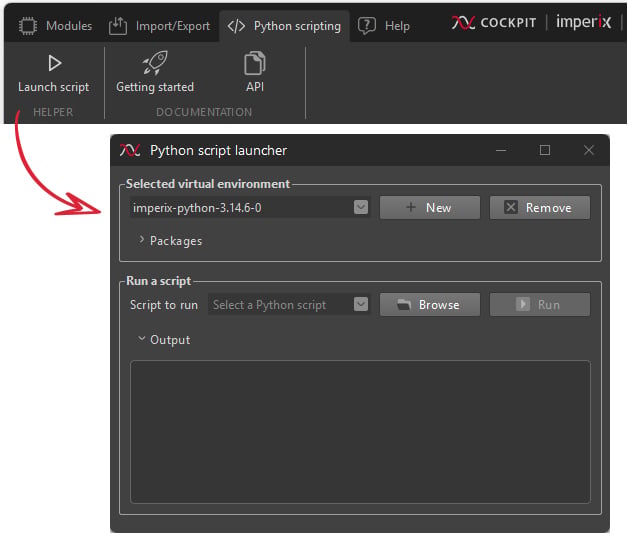This screenshot has height=544, width=634.
Task: Remove the selected virtual environment
Action: (x=540, y=207)
